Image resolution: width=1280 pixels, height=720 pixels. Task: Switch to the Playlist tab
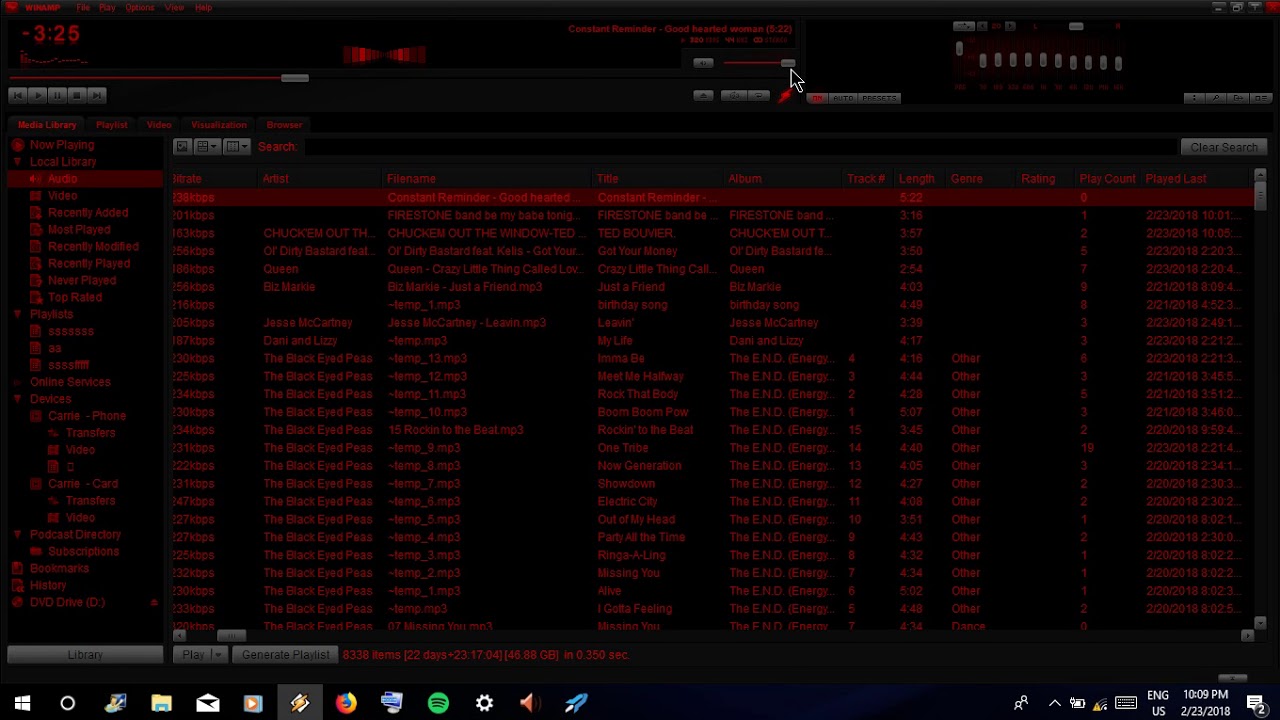(112, 125)
